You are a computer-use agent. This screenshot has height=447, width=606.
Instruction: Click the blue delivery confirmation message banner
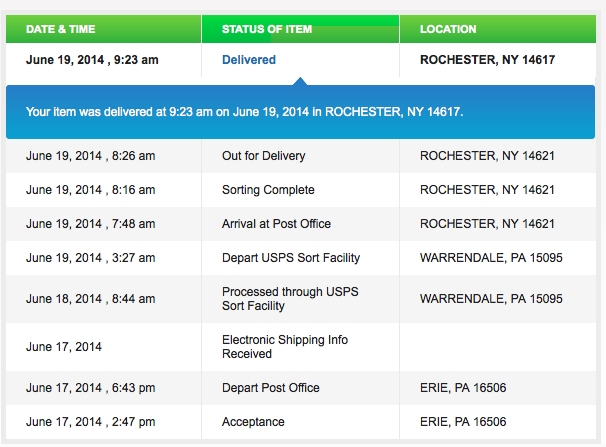300,111
